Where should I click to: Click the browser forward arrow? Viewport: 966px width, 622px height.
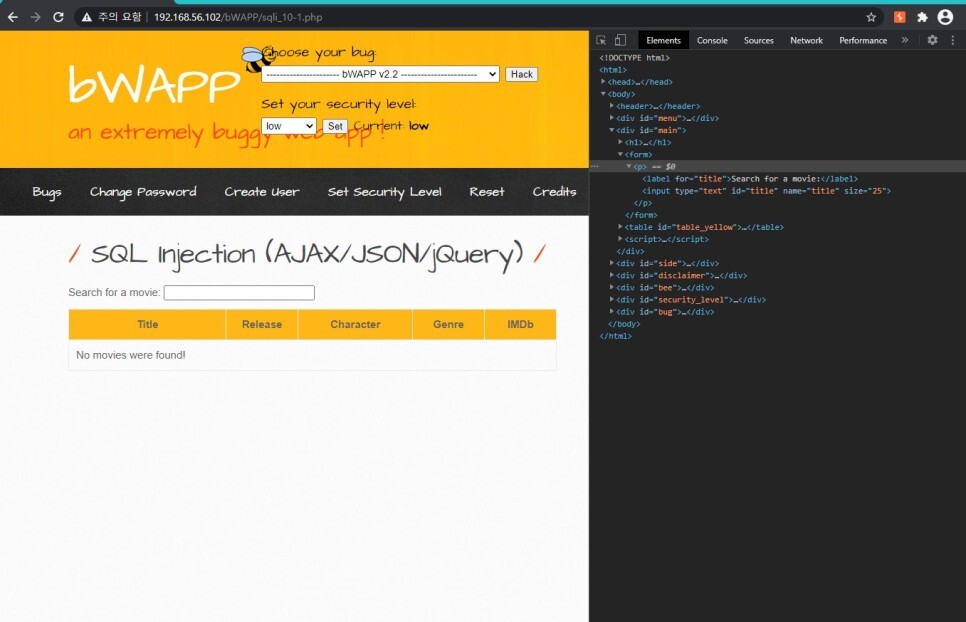35,17
